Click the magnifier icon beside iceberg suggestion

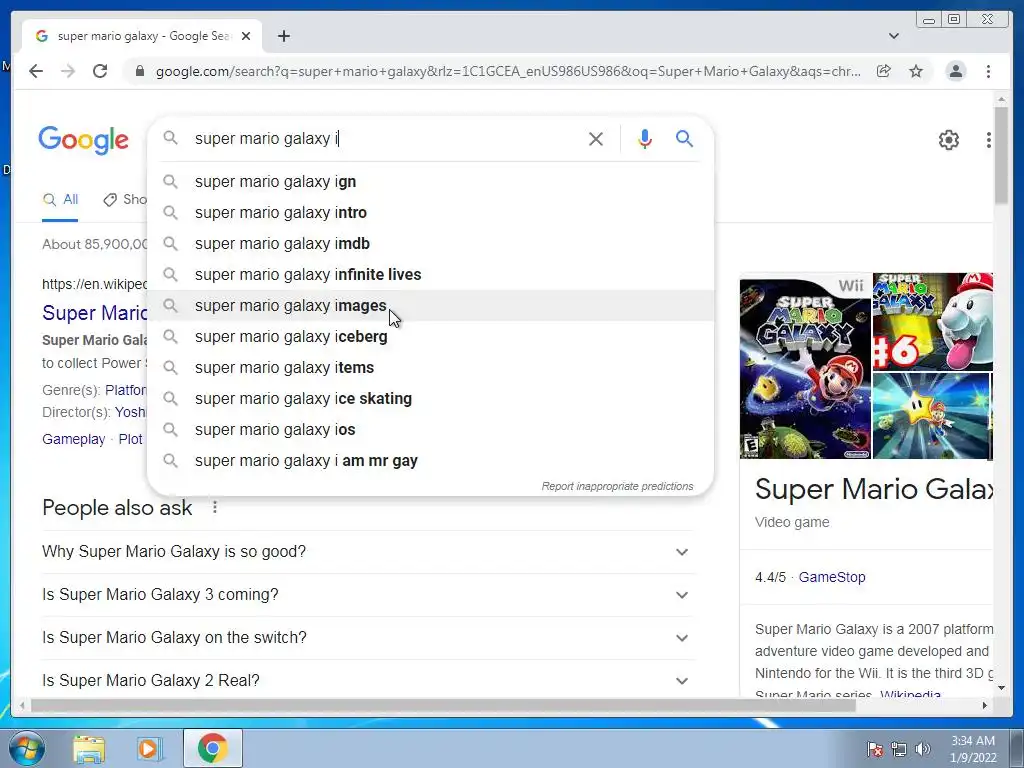point(170,336)
